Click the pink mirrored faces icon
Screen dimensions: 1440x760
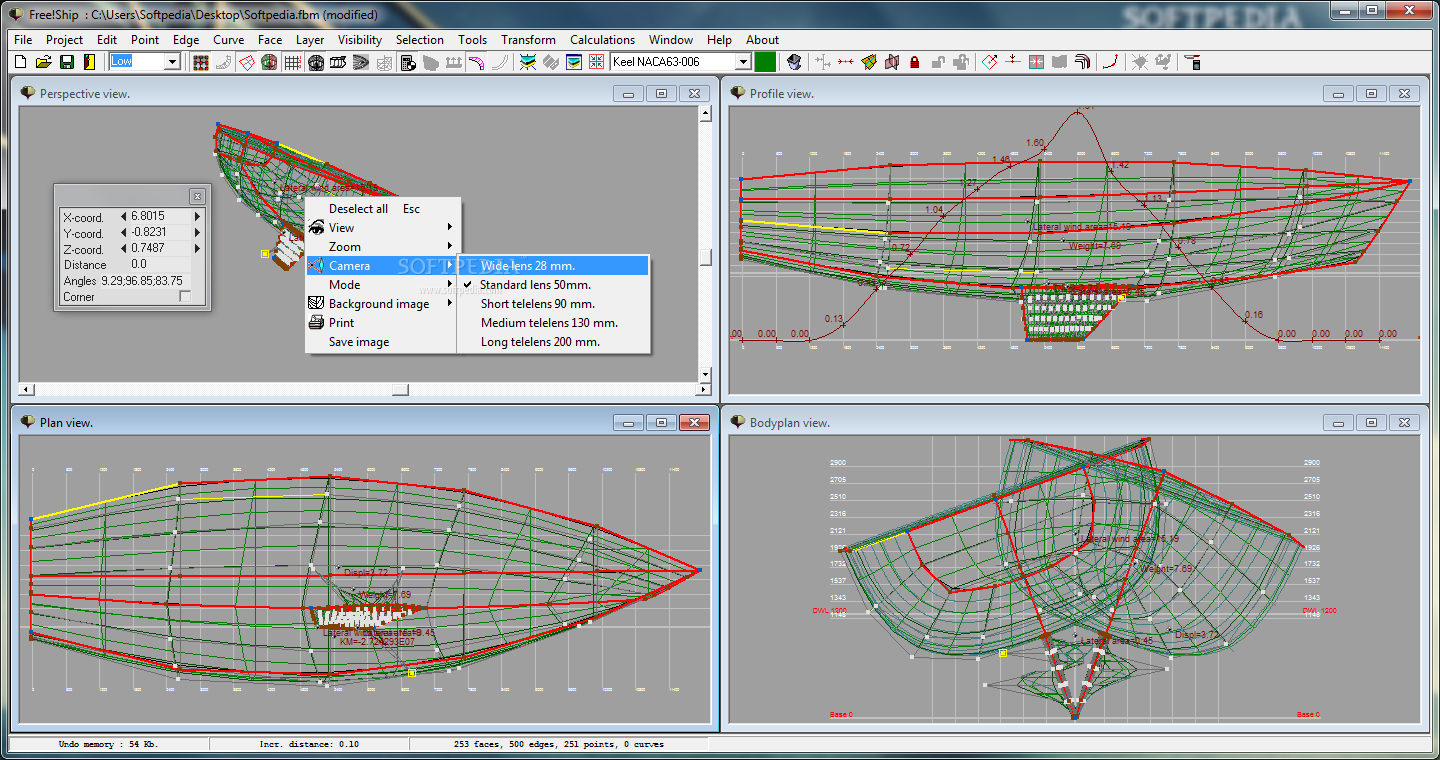point(891,62)
